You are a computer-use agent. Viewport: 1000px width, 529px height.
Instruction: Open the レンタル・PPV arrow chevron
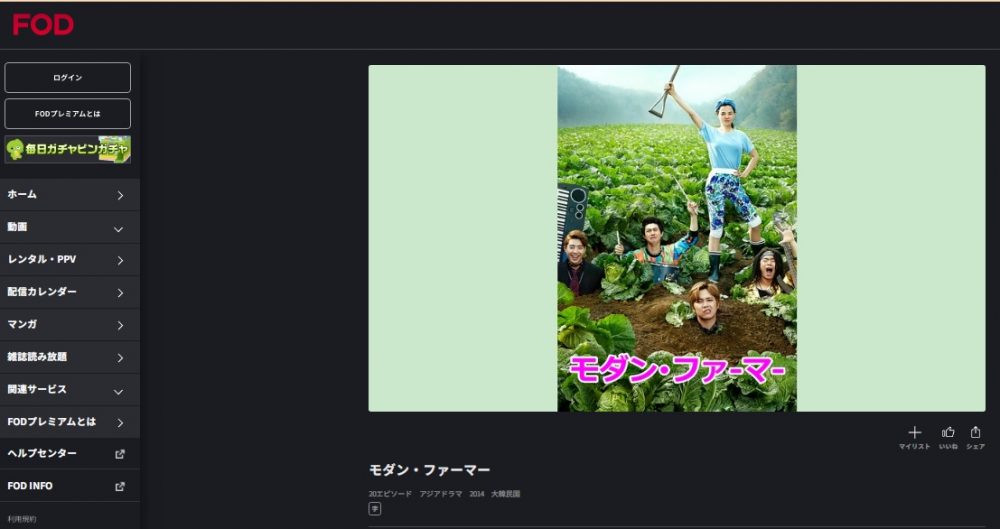(x=120, y=260)
